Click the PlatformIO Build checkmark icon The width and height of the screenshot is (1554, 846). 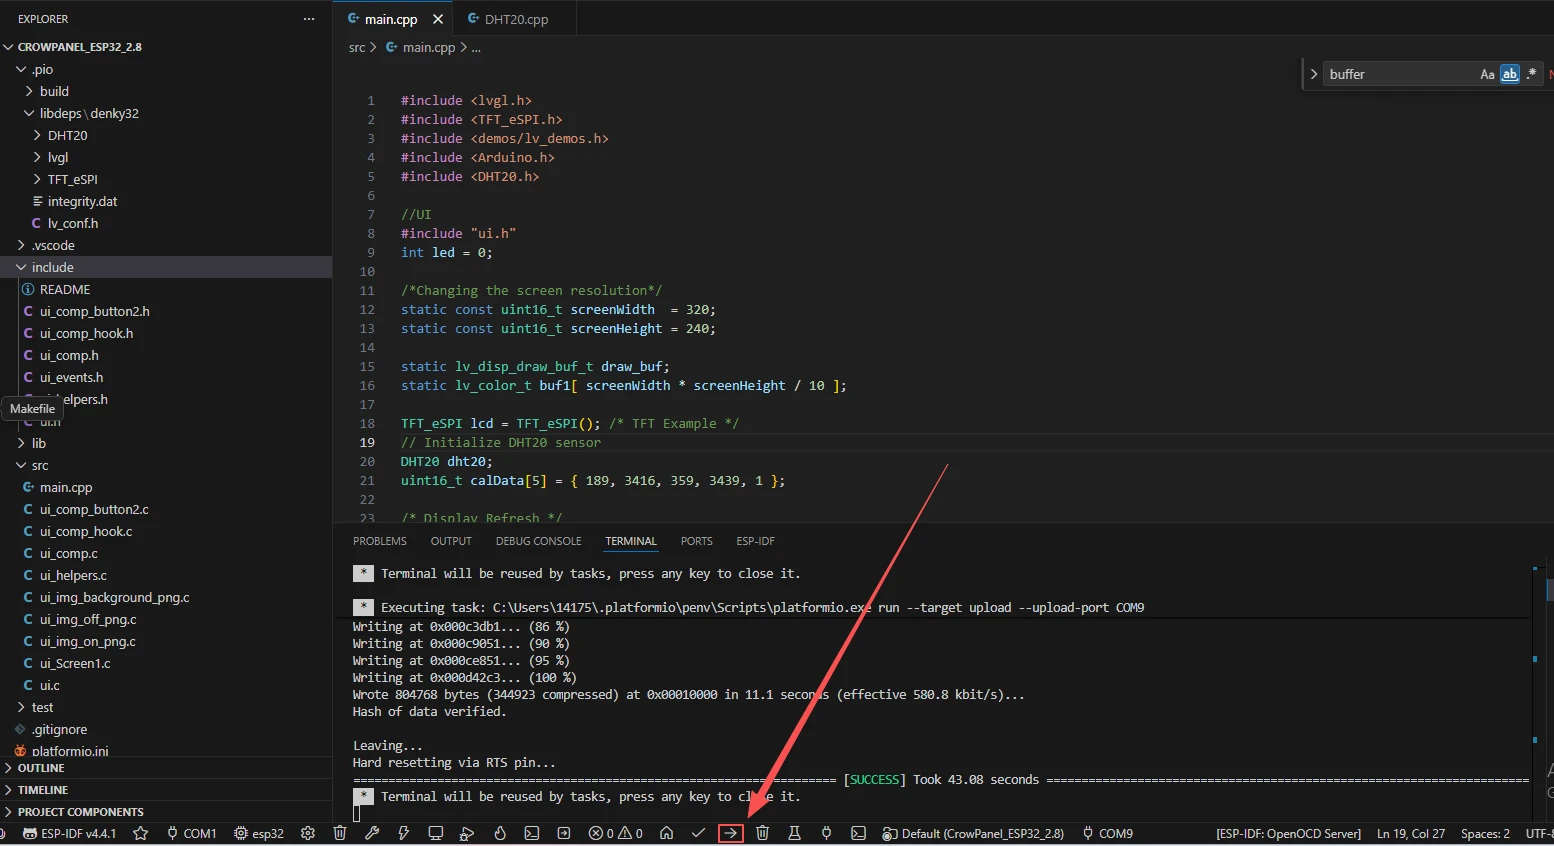click(698, 833)
